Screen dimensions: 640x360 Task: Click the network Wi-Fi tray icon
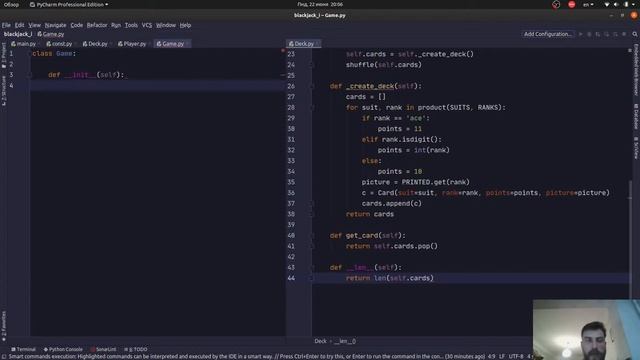(x=607, y=5)
